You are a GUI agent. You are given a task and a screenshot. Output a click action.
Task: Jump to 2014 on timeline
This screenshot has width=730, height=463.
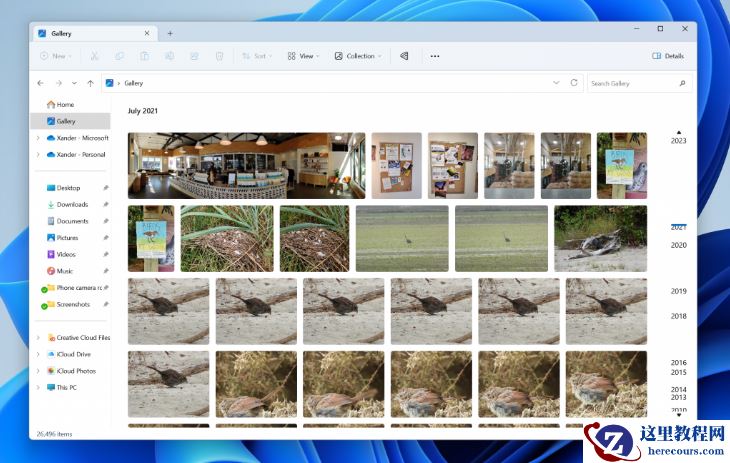click(678, 389)
